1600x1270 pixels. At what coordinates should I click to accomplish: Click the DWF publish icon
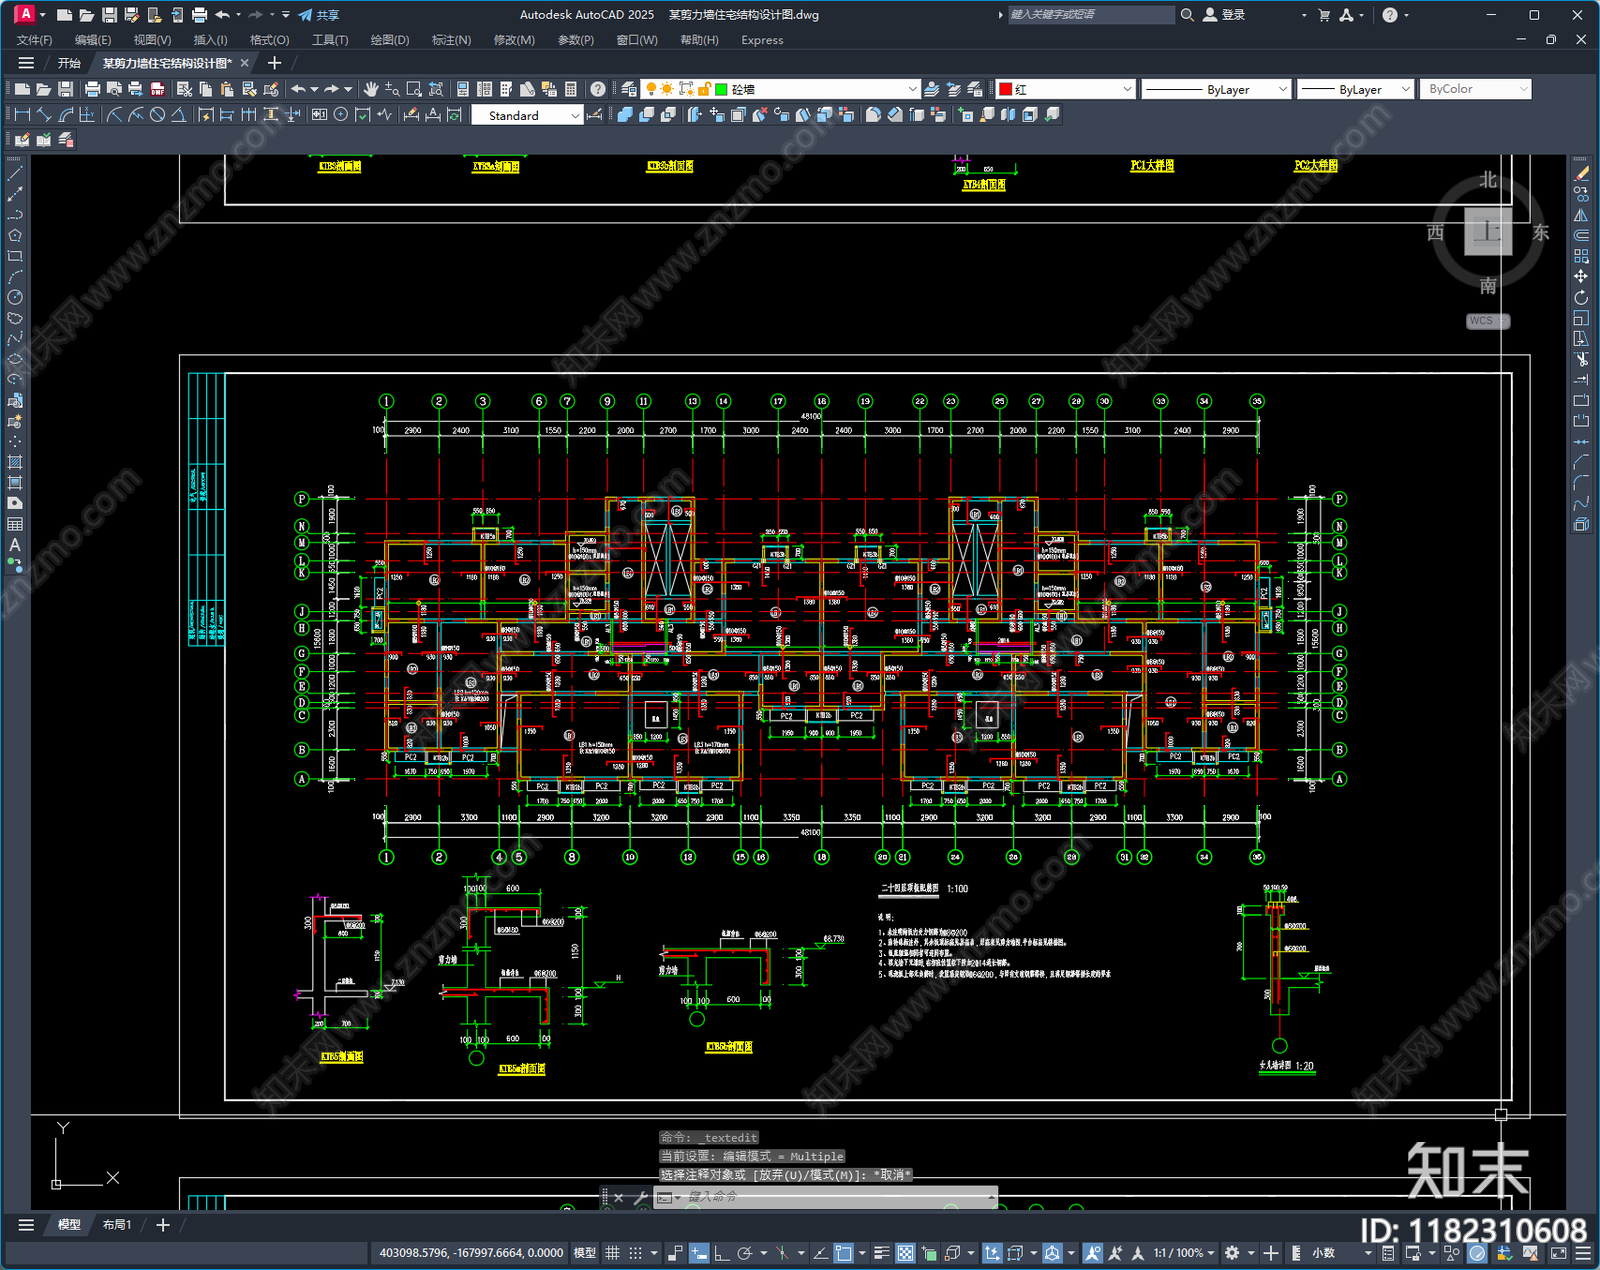coord(157,89)
